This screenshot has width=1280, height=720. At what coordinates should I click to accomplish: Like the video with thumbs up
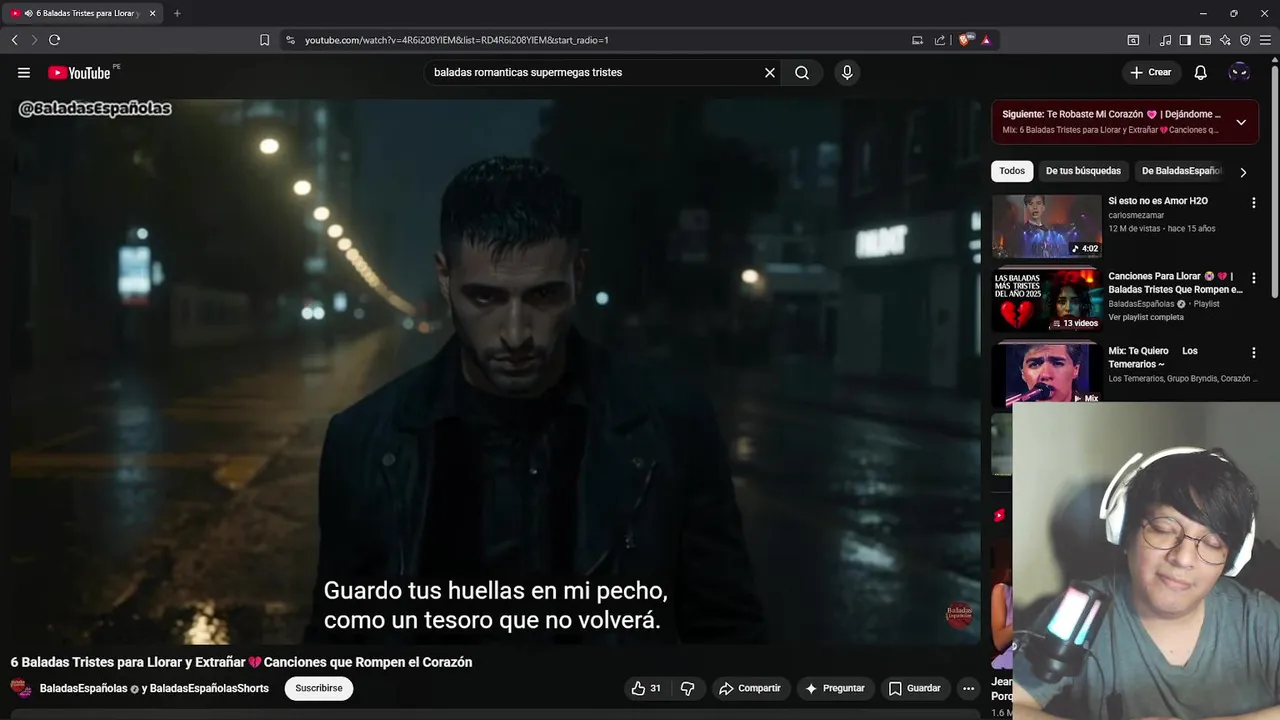(x=648, y=688)
